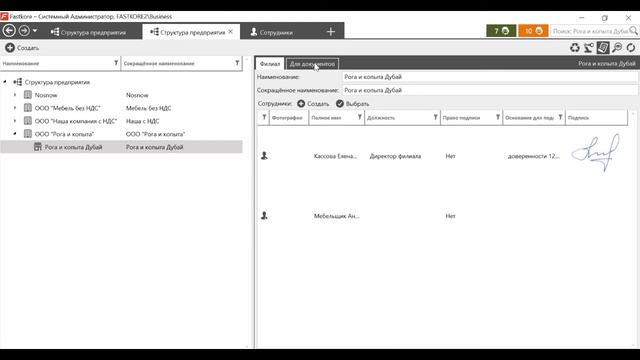This screenshot has width=640, height=360.
Task: Expand ООО "Наша компания с НДС" node
Action: [x=15, y=121]
